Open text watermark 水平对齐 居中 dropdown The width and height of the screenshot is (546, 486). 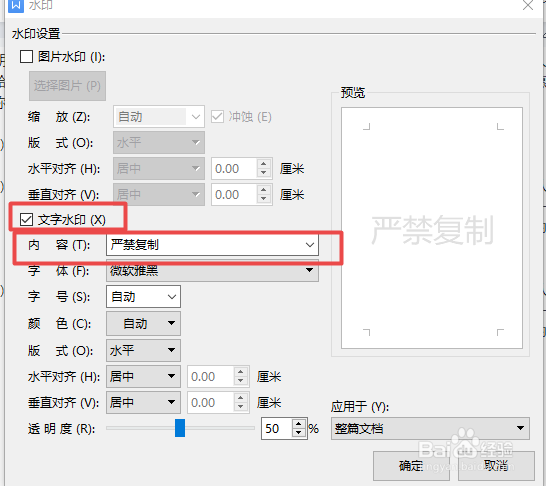coord(143,376)
